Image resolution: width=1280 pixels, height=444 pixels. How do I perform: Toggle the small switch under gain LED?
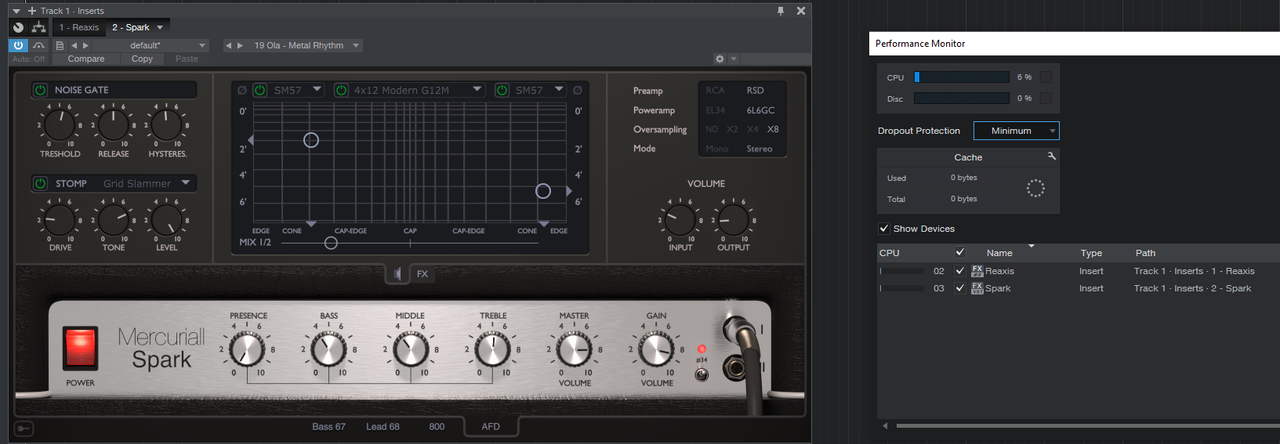pyautogui.click(x=701, y=375)
